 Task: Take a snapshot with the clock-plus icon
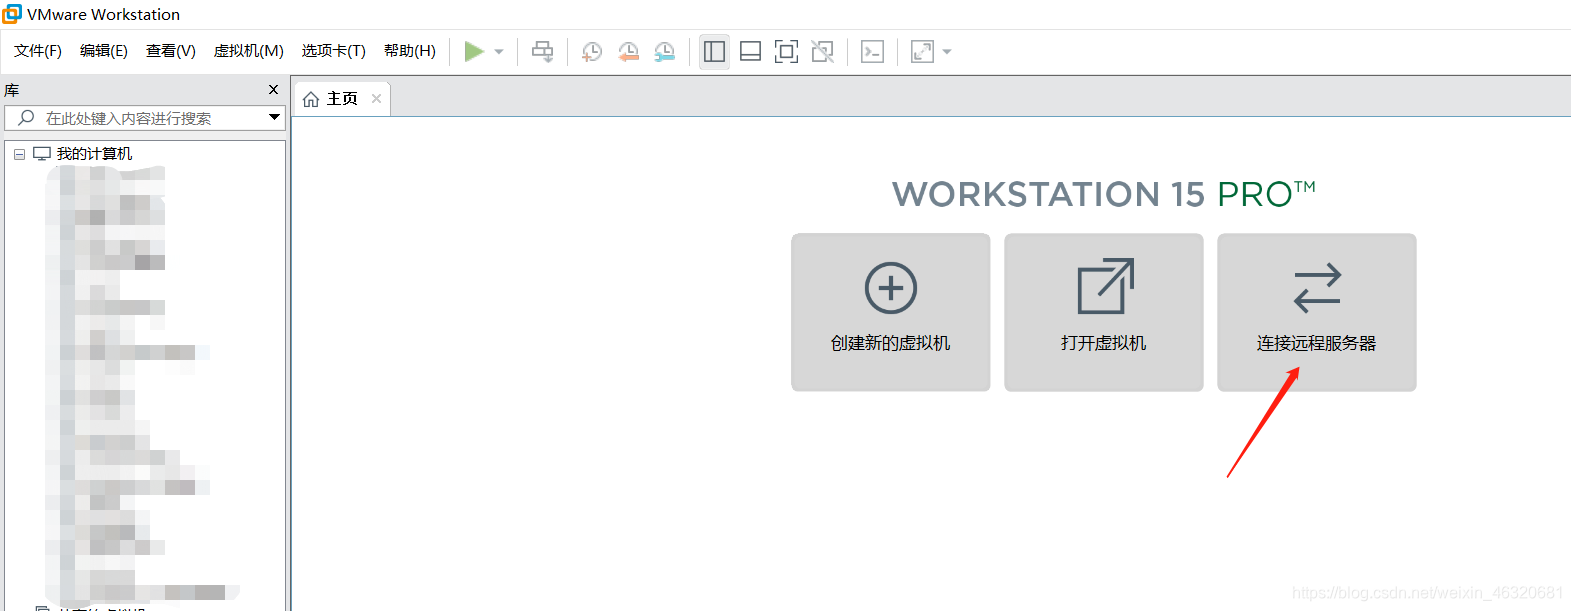(592, 51)
